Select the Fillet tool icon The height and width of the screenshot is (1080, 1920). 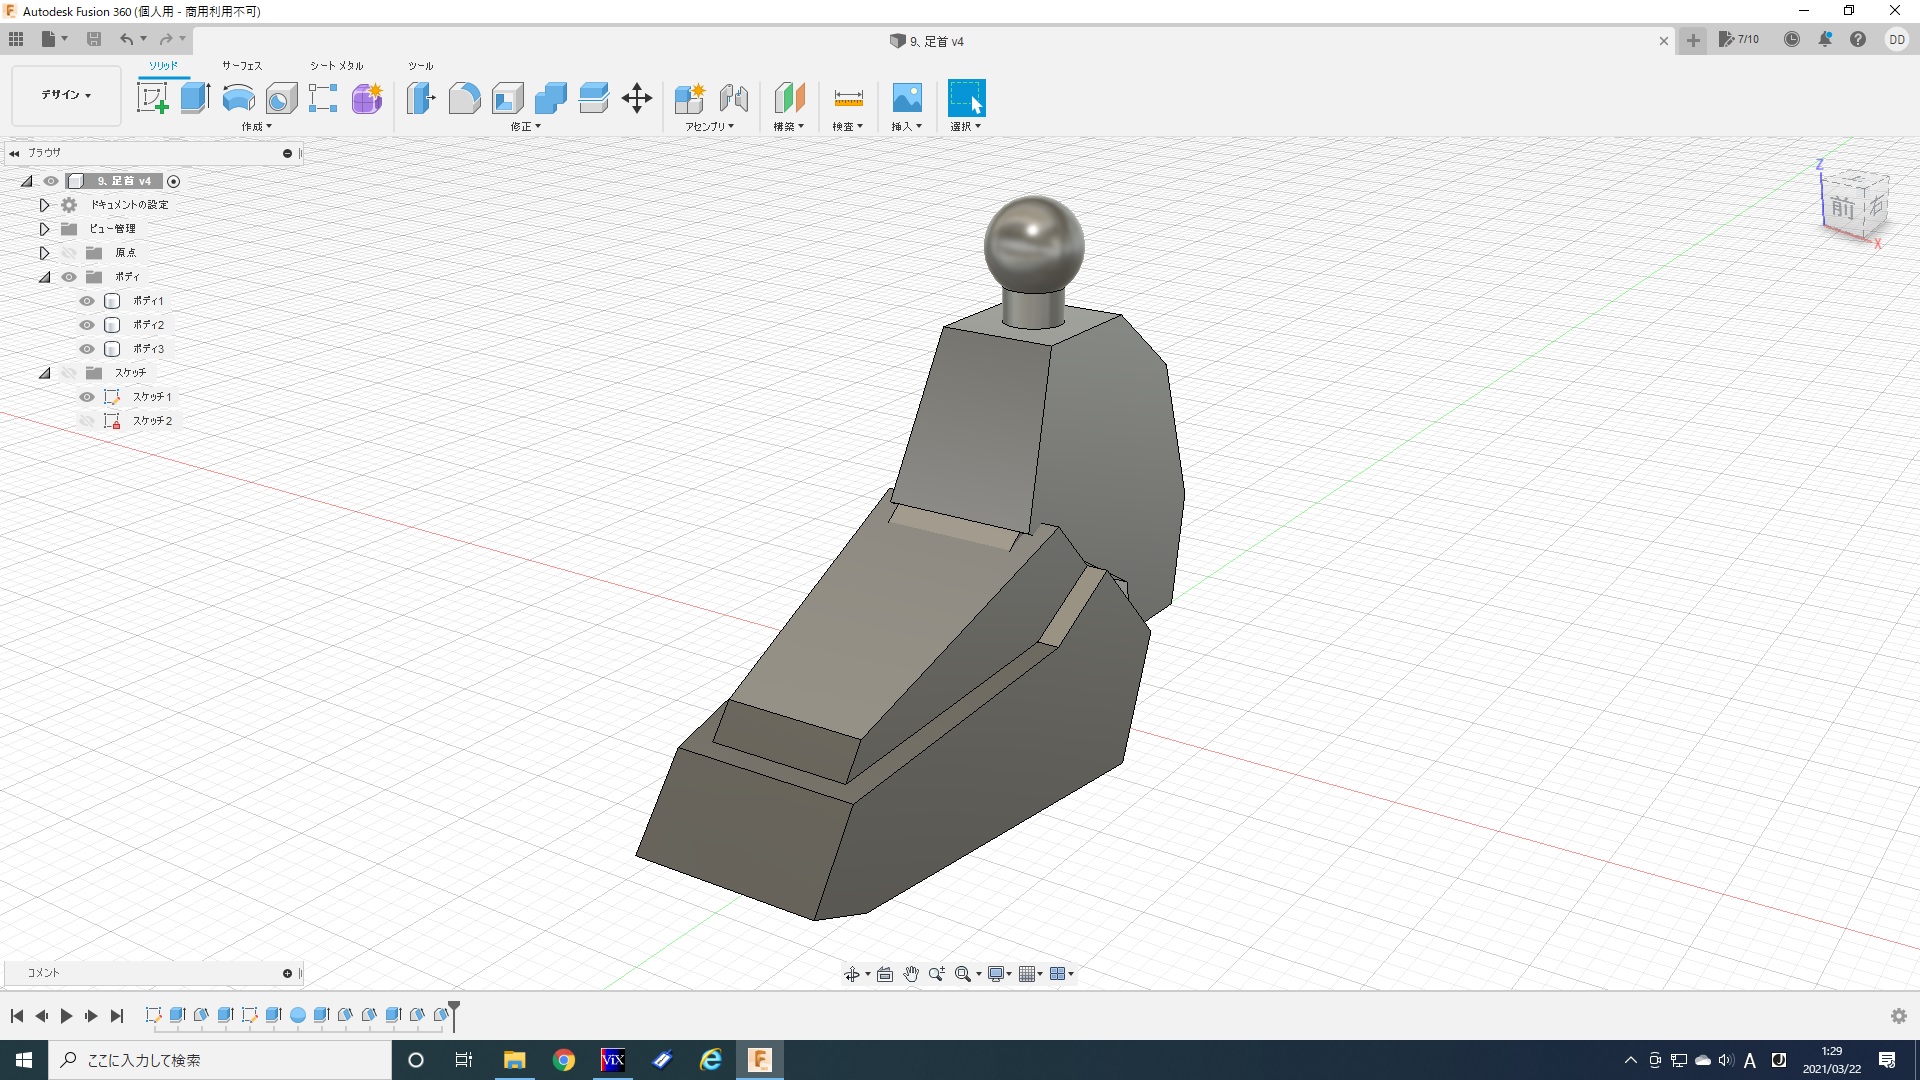[464, 98]
